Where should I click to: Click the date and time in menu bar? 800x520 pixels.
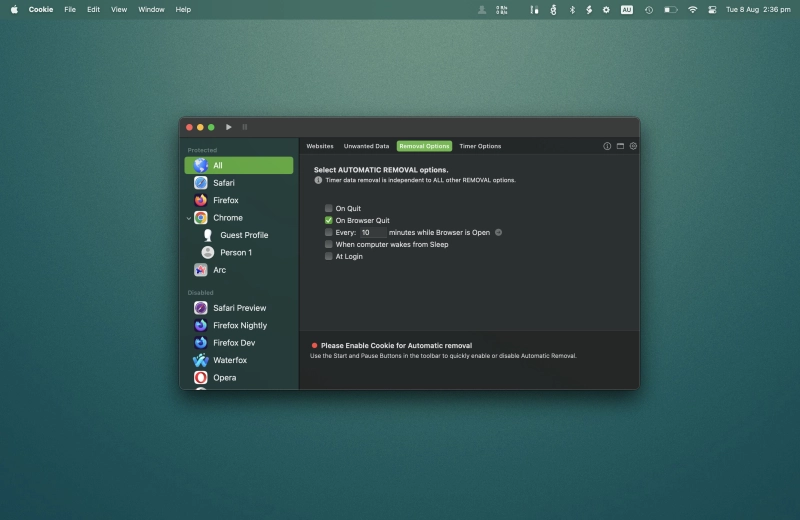pos(758,9)
